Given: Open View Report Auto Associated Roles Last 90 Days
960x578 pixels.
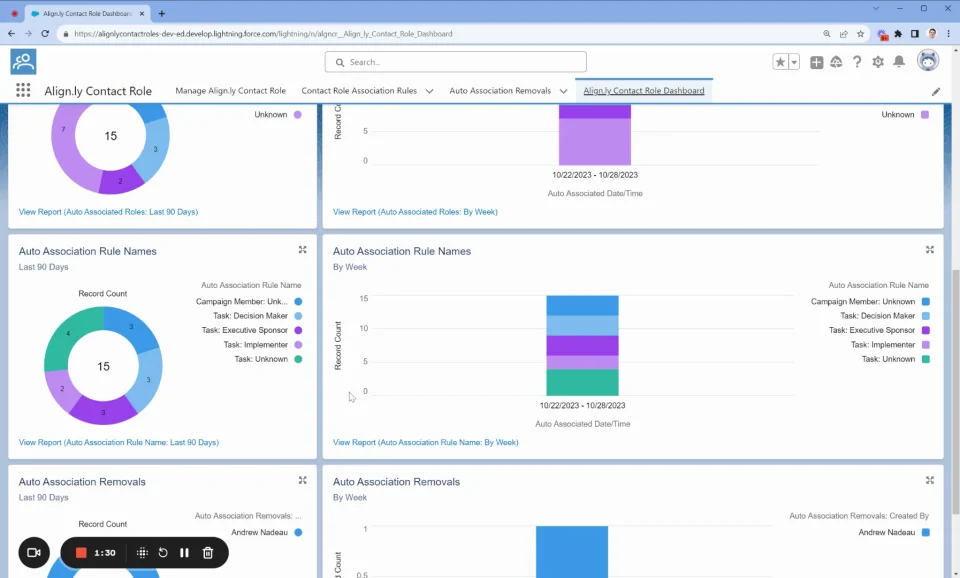Looking at the screenshot, I should 108,212.
